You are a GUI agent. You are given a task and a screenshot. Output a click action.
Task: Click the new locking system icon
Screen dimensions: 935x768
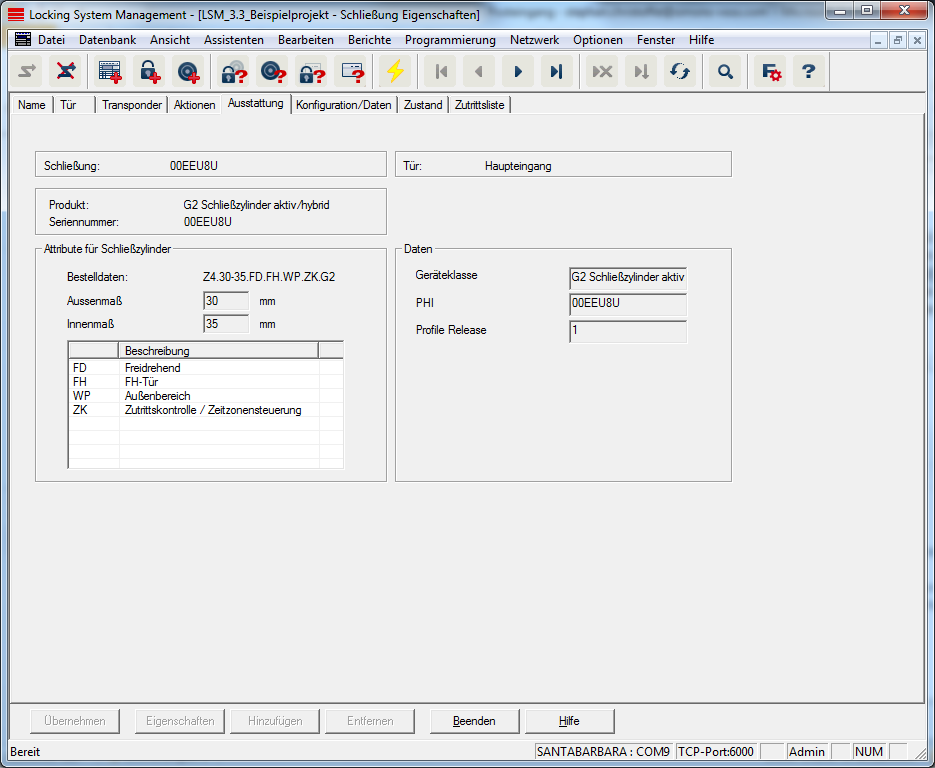[109, 72]
